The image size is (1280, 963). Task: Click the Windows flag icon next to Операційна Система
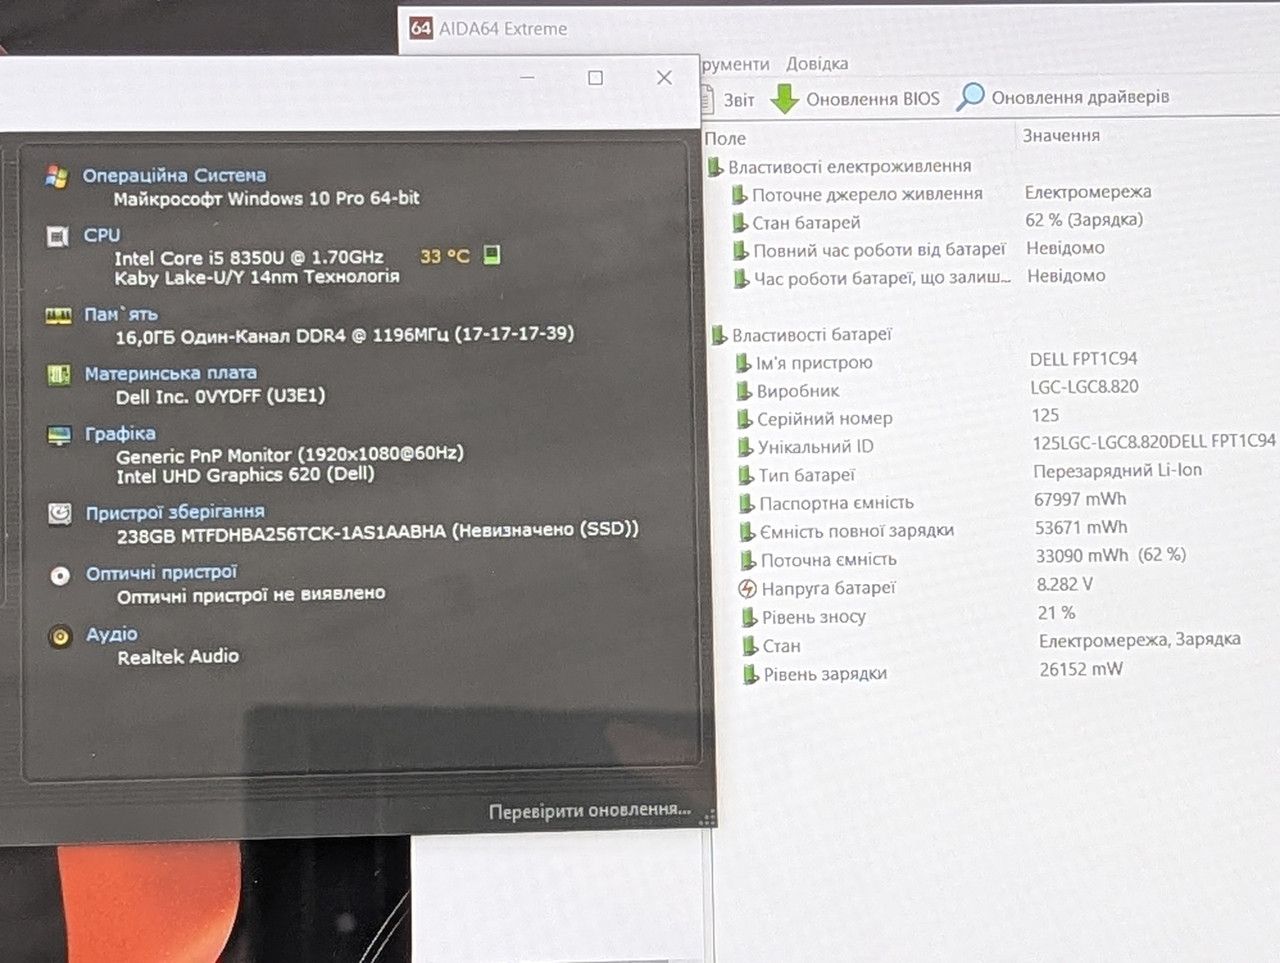[57, 177]
